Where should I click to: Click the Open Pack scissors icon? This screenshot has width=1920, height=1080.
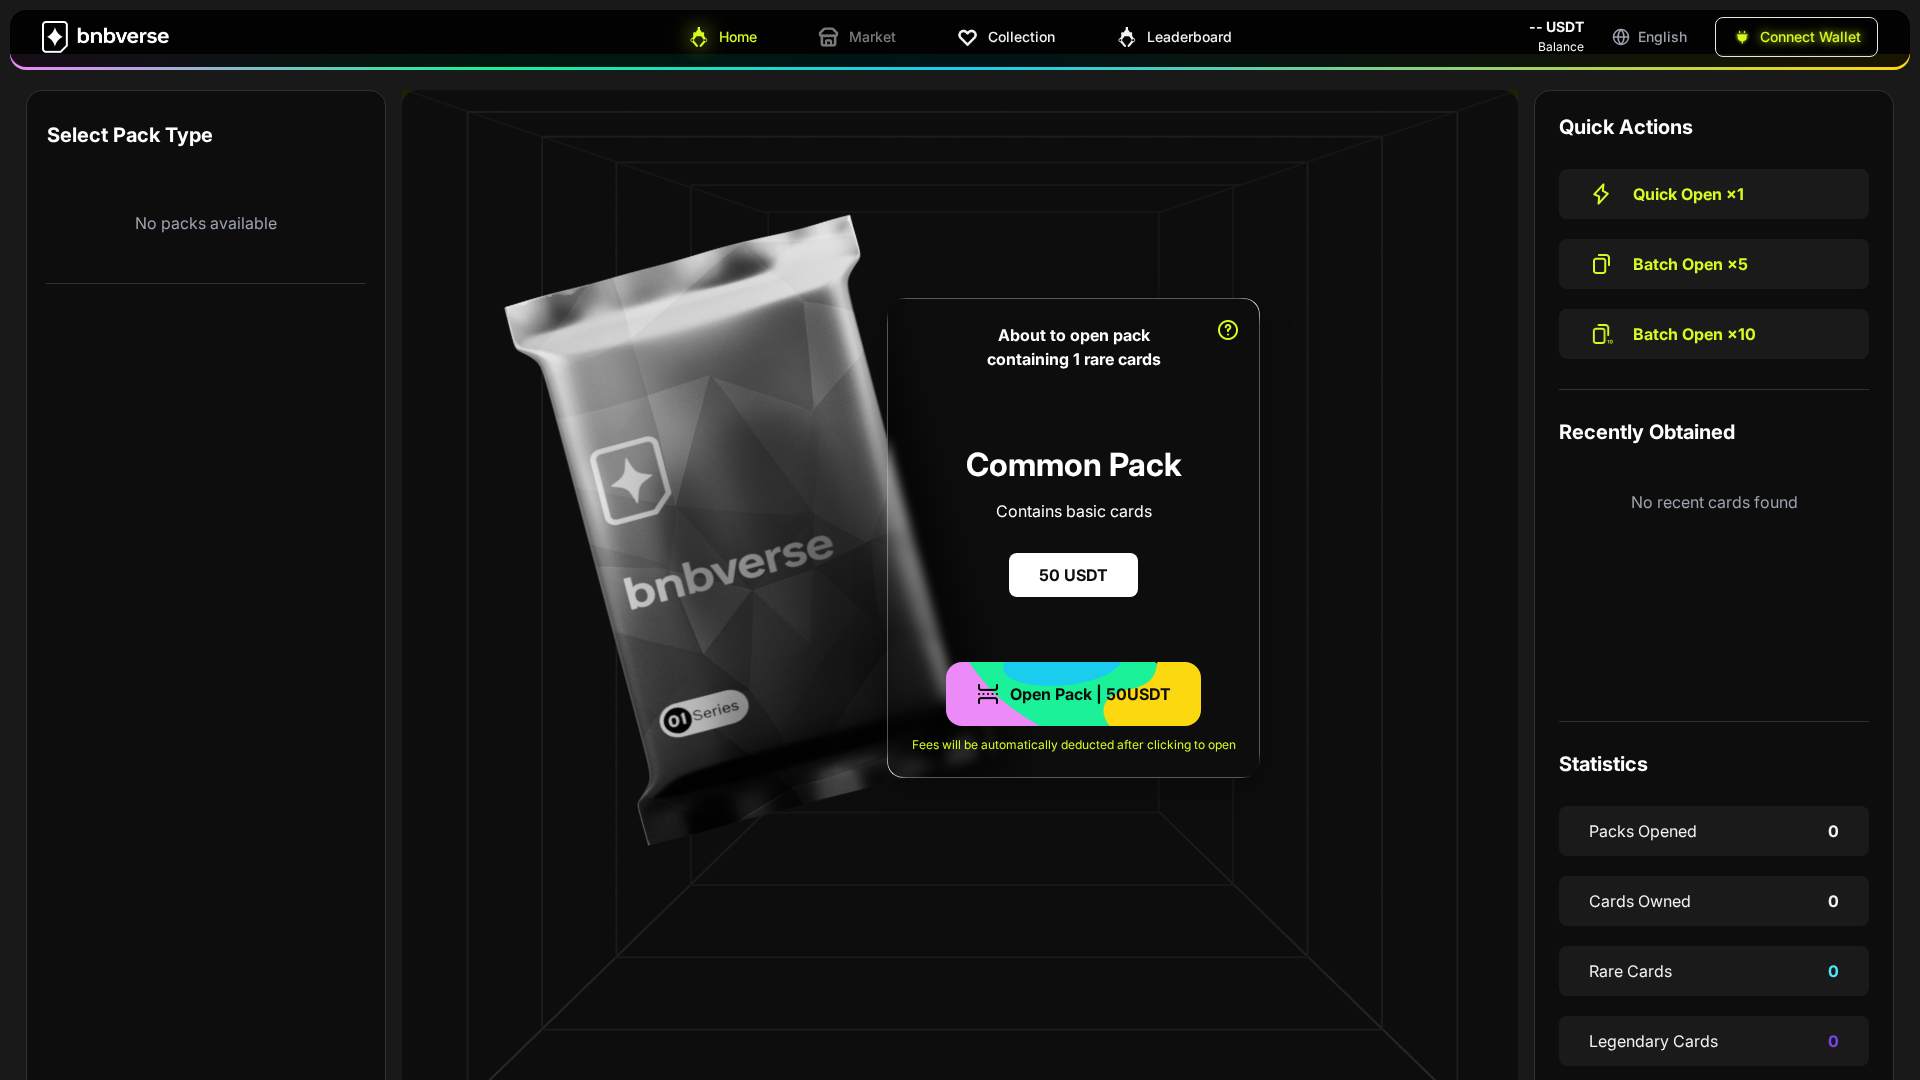click(988, 694)
